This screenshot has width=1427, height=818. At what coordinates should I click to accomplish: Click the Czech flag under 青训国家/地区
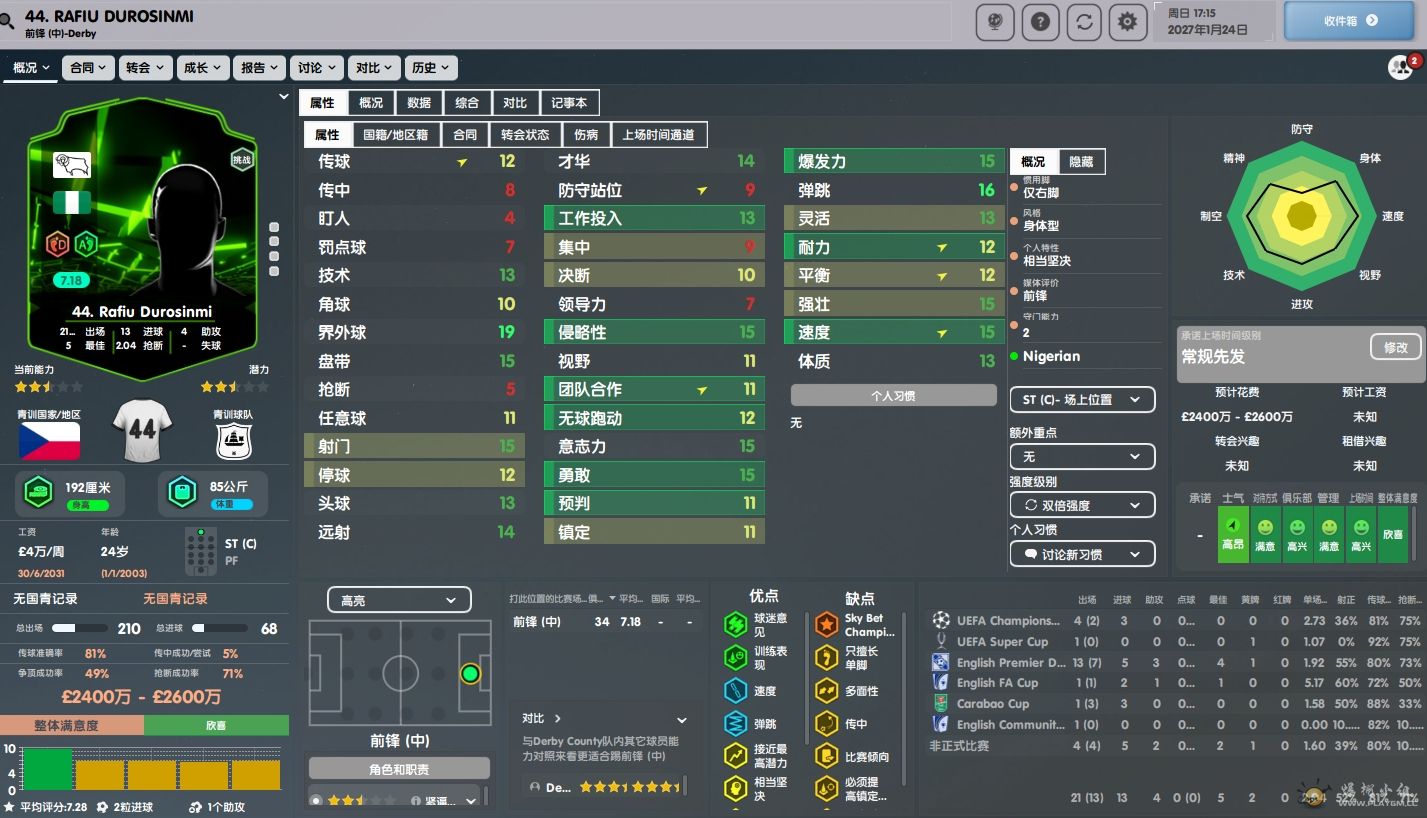49,441
